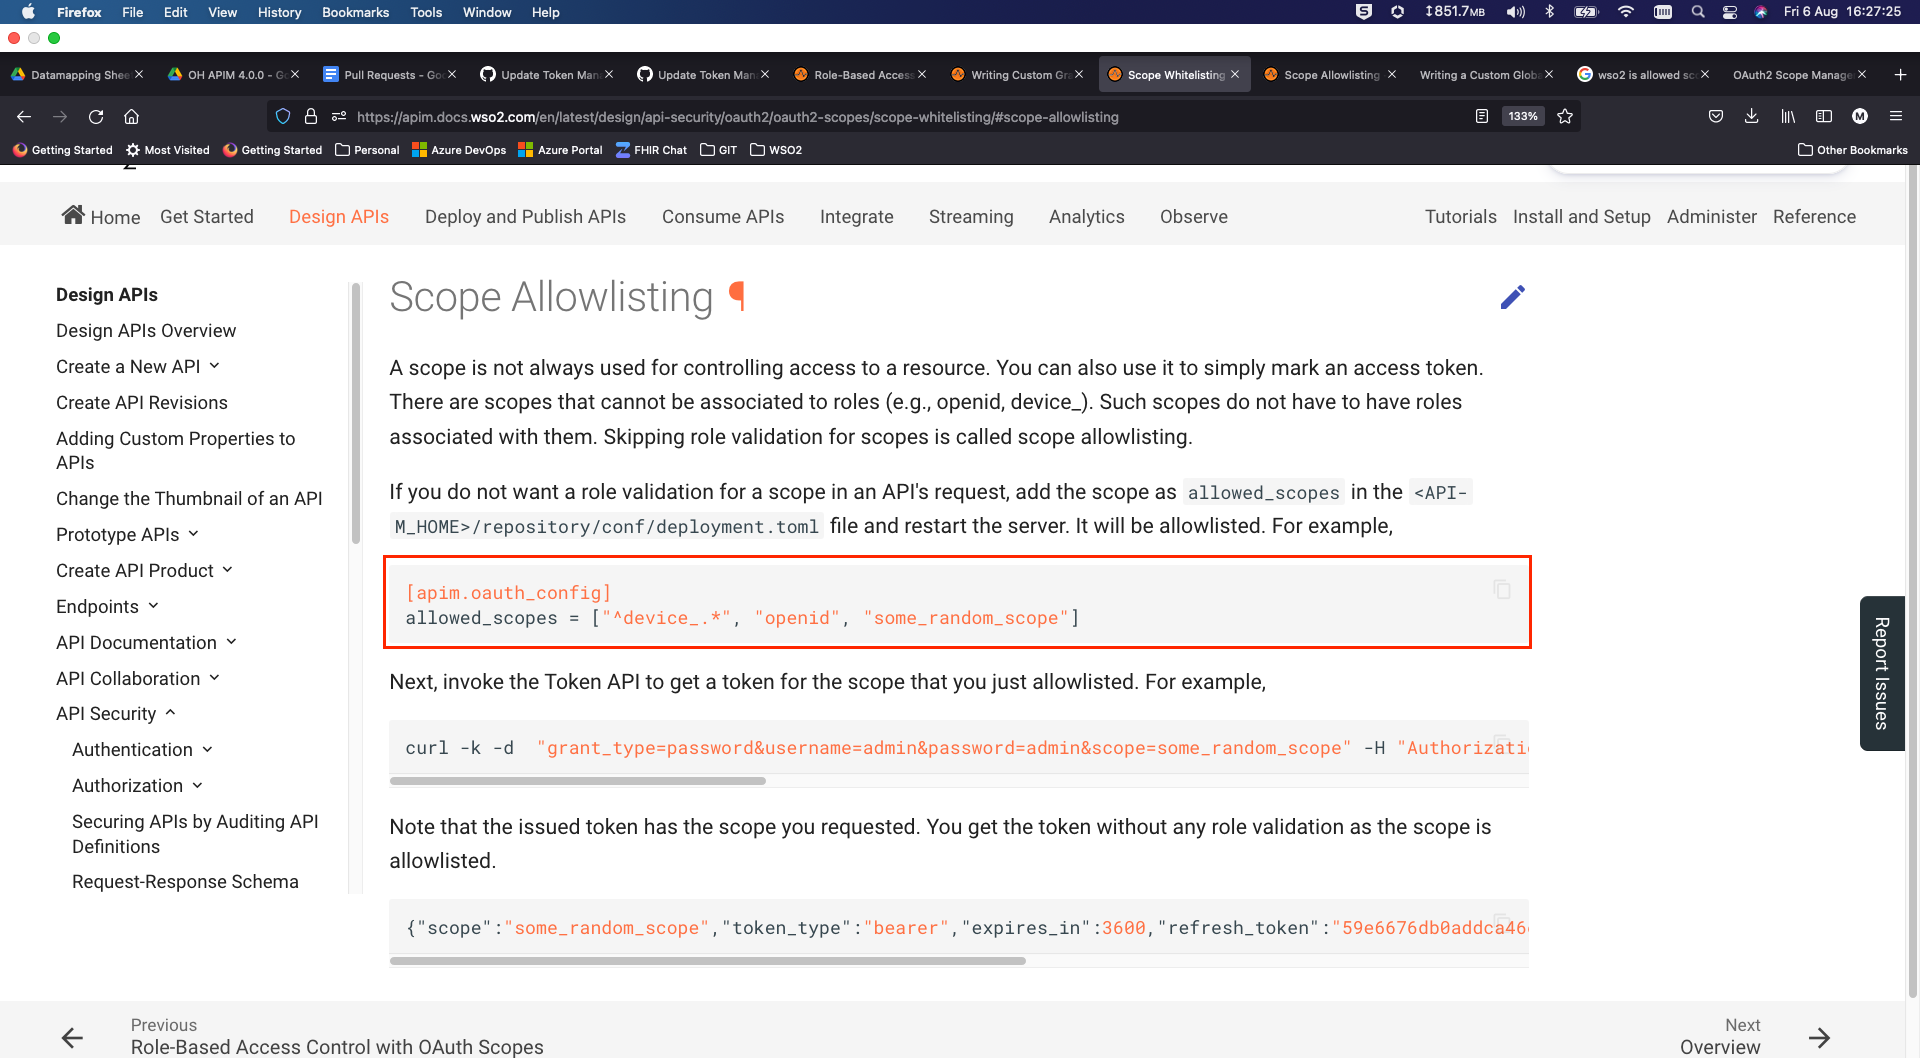This screenshot has height=1058, width=1920.
Task: Click the pencil edit icon beside Scope Allowlisting
Action: click(x=1513, y=297)
